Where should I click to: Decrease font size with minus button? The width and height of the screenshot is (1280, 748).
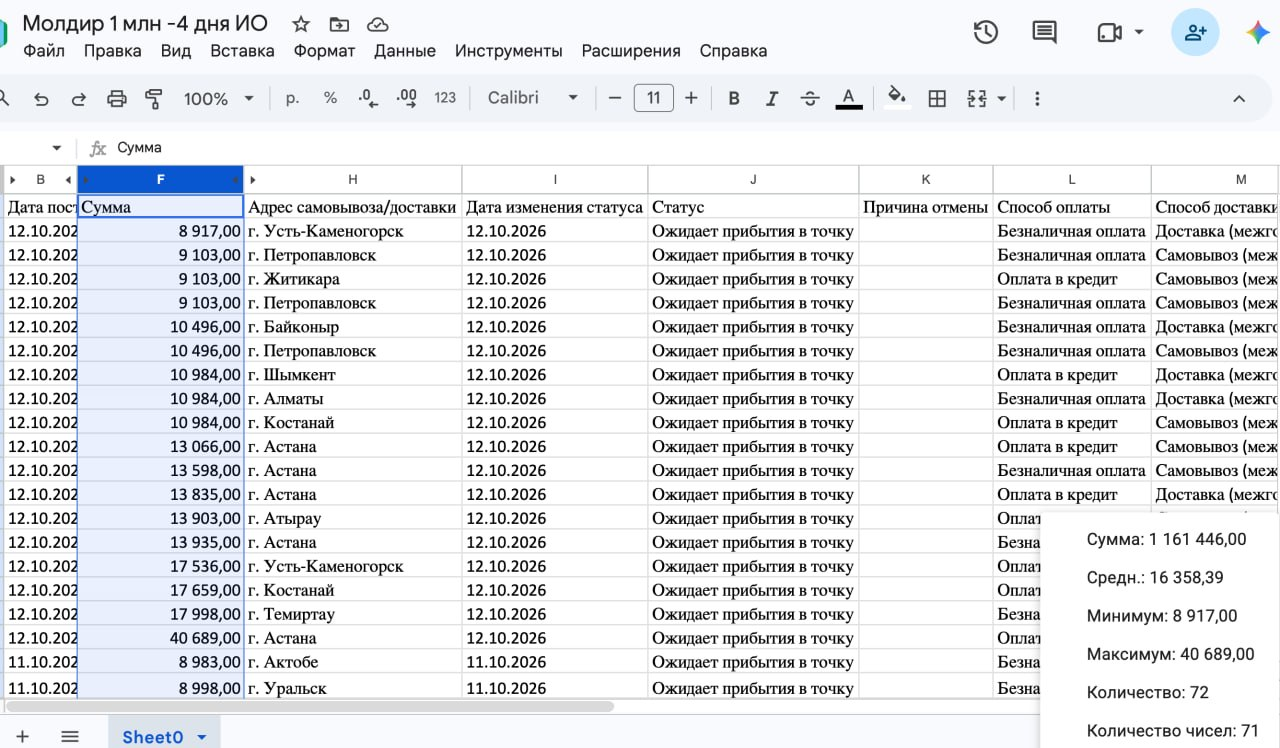(x=615, y=98)
